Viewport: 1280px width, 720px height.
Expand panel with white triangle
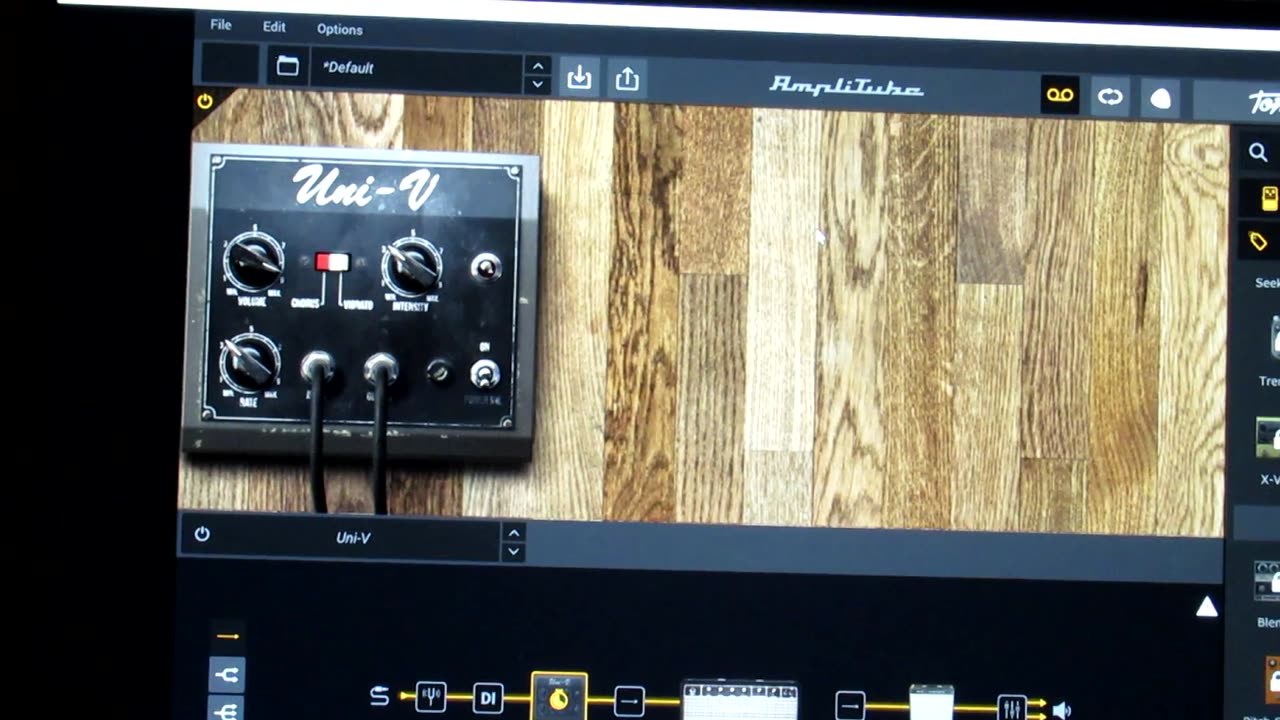(1207, 607)
